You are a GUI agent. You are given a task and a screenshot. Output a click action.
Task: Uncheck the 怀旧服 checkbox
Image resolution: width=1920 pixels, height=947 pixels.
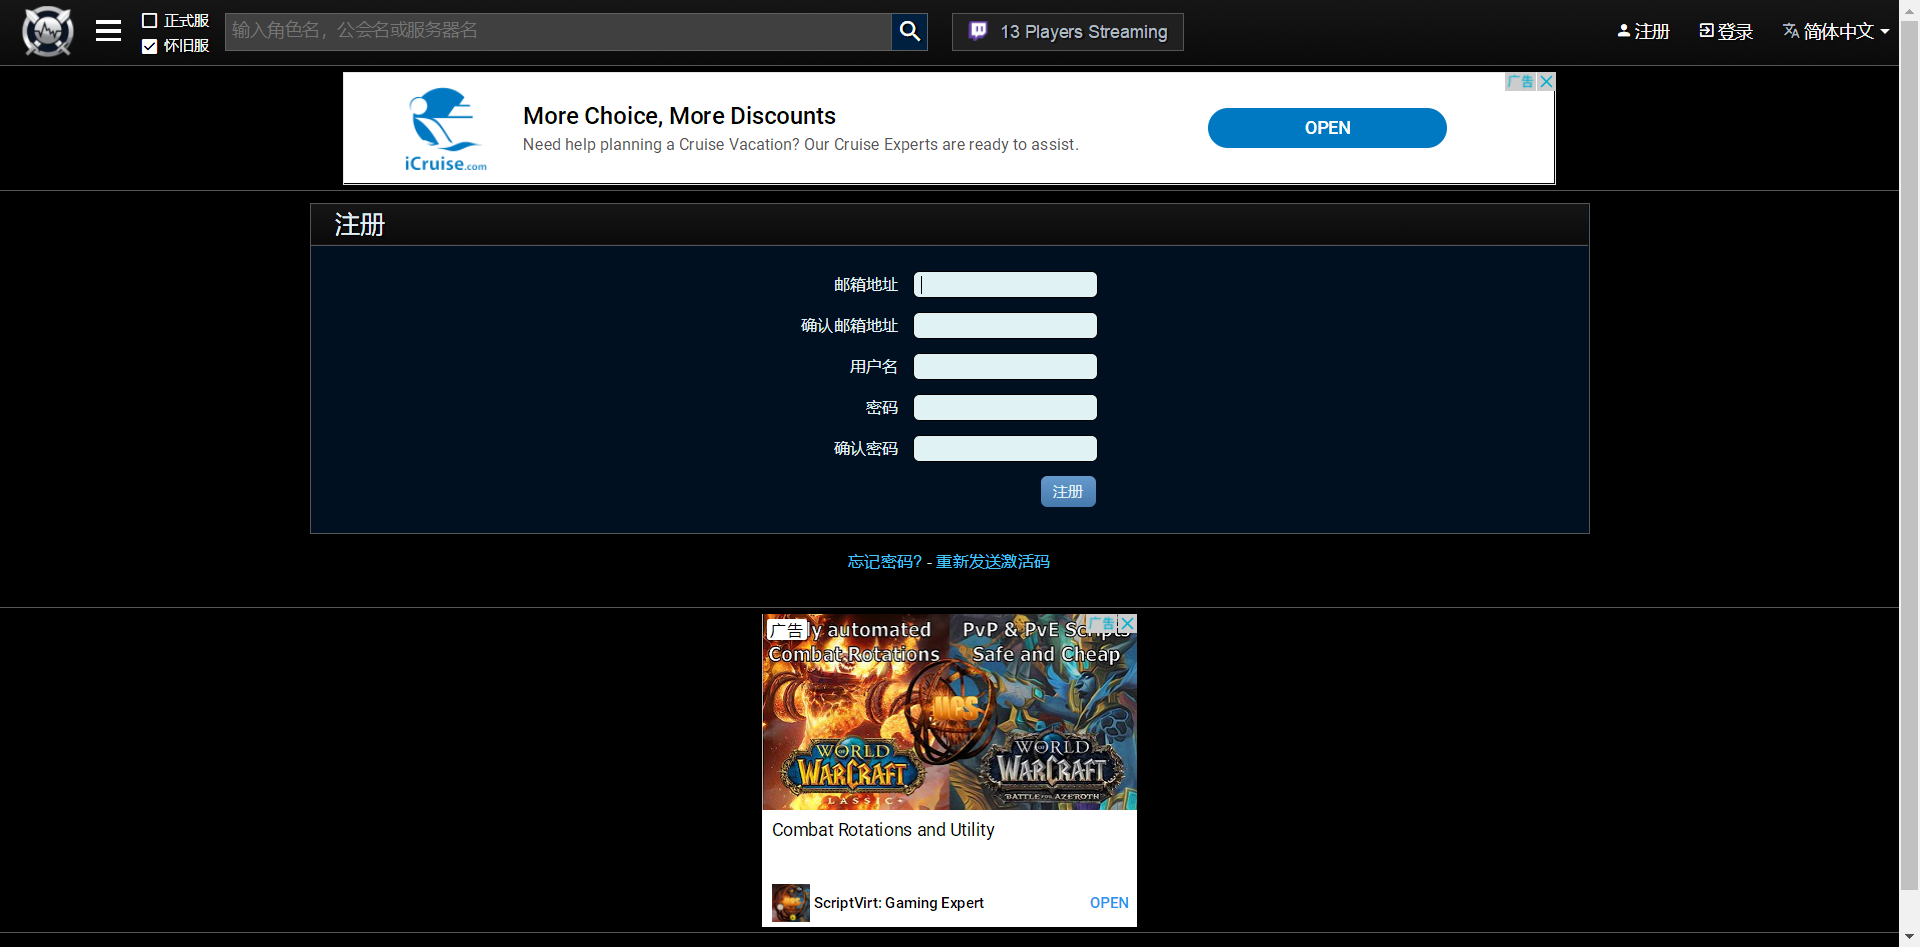150,46
